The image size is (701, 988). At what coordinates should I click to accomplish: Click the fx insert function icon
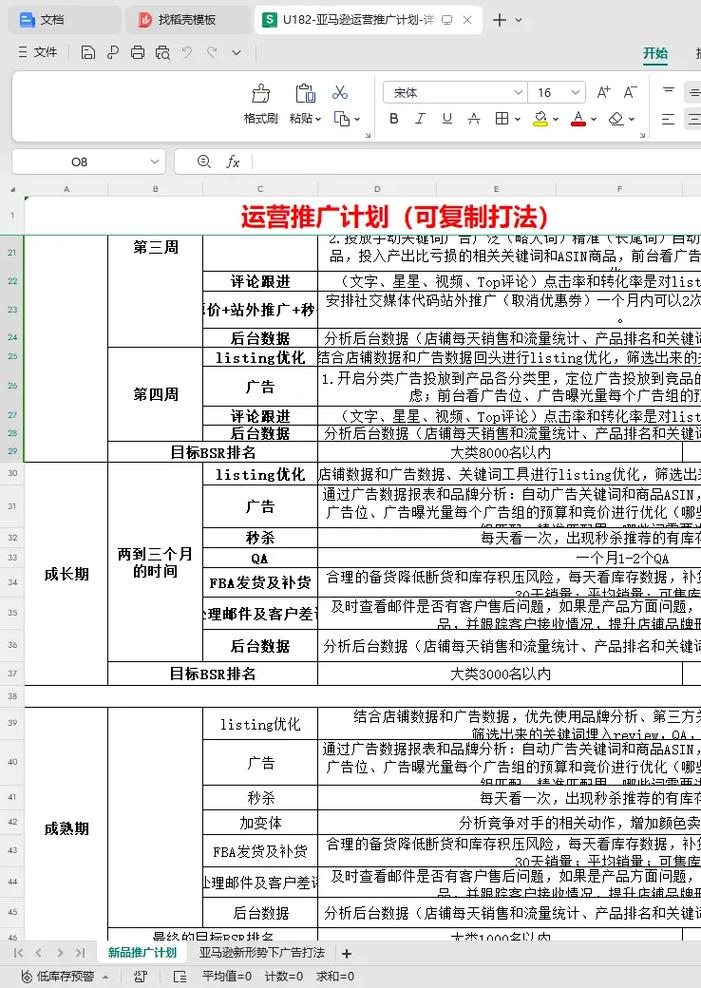click(x=233, y=162)
